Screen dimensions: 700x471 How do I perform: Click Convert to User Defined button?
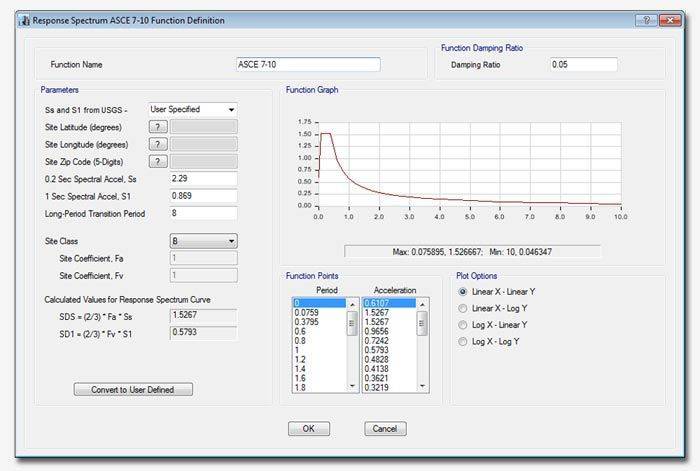coord(133,389)
